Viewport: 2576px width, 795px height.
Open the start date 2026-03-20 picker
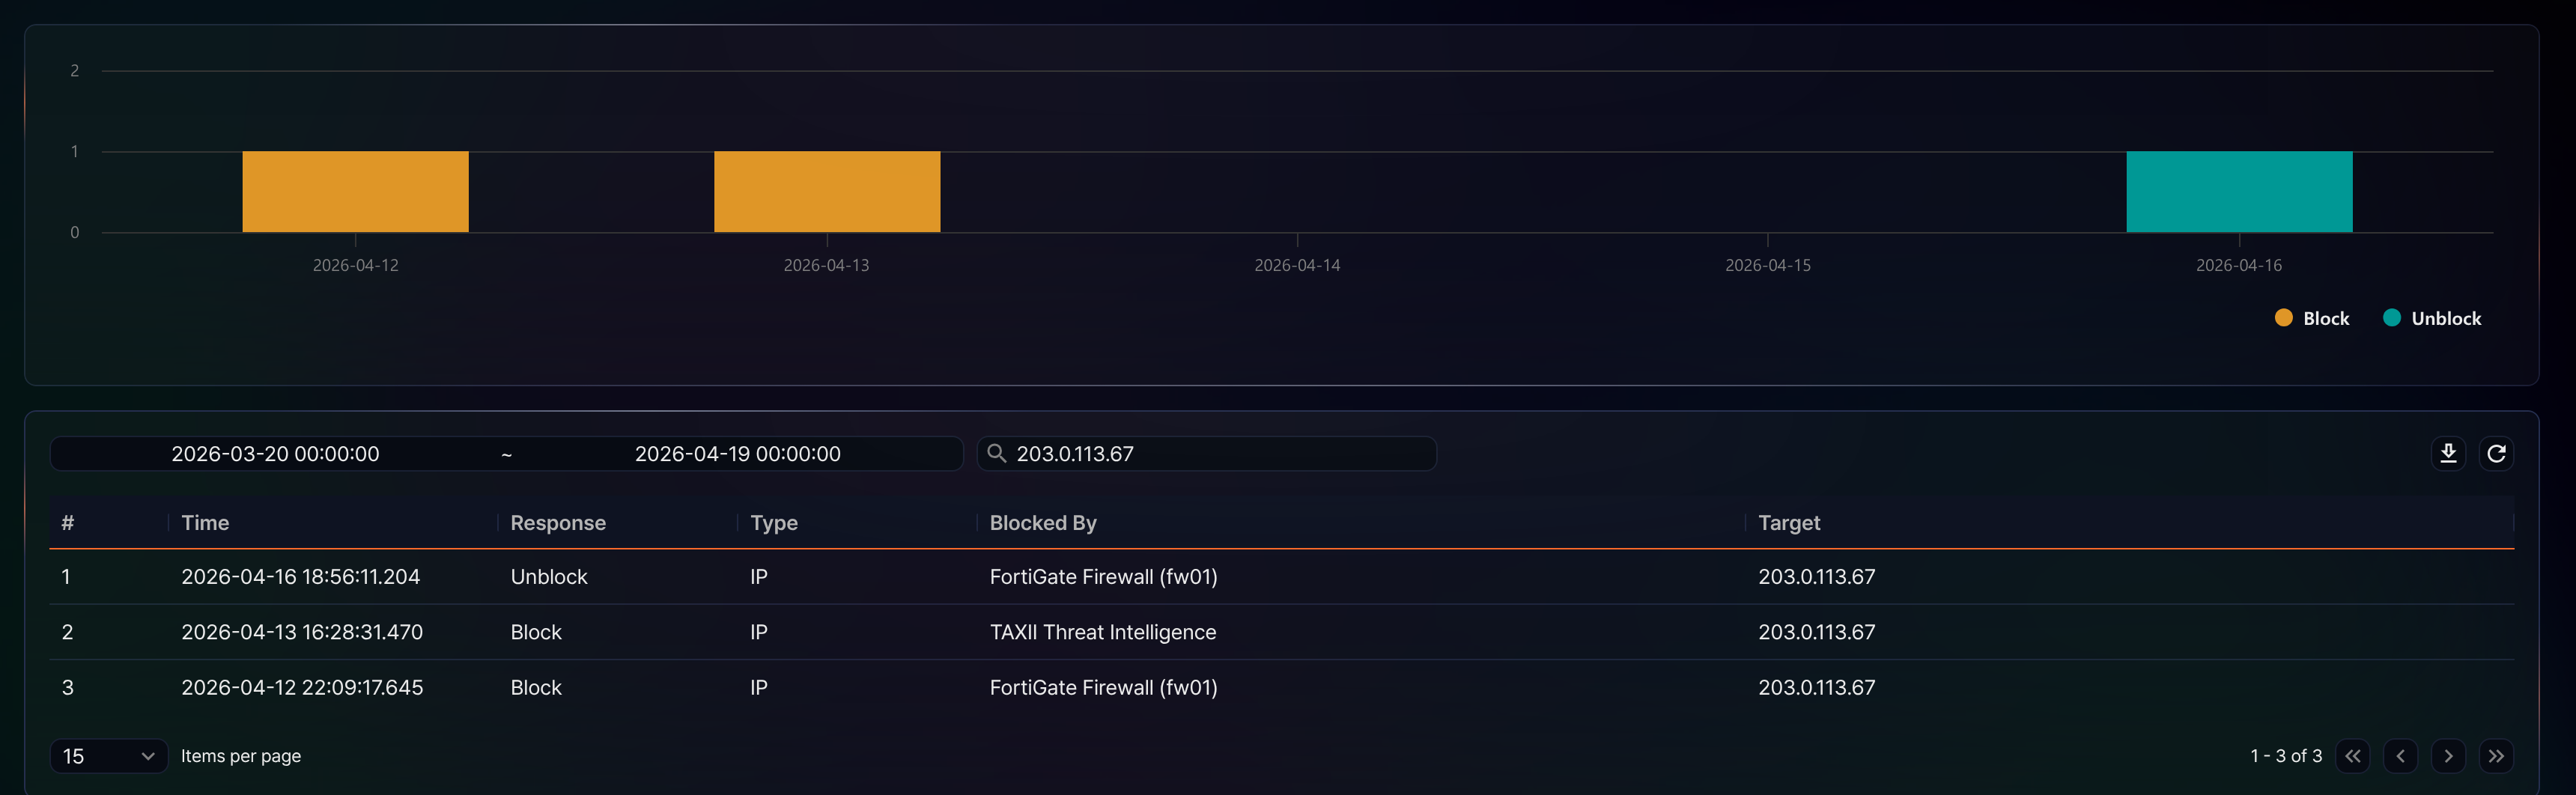(275, 453)
